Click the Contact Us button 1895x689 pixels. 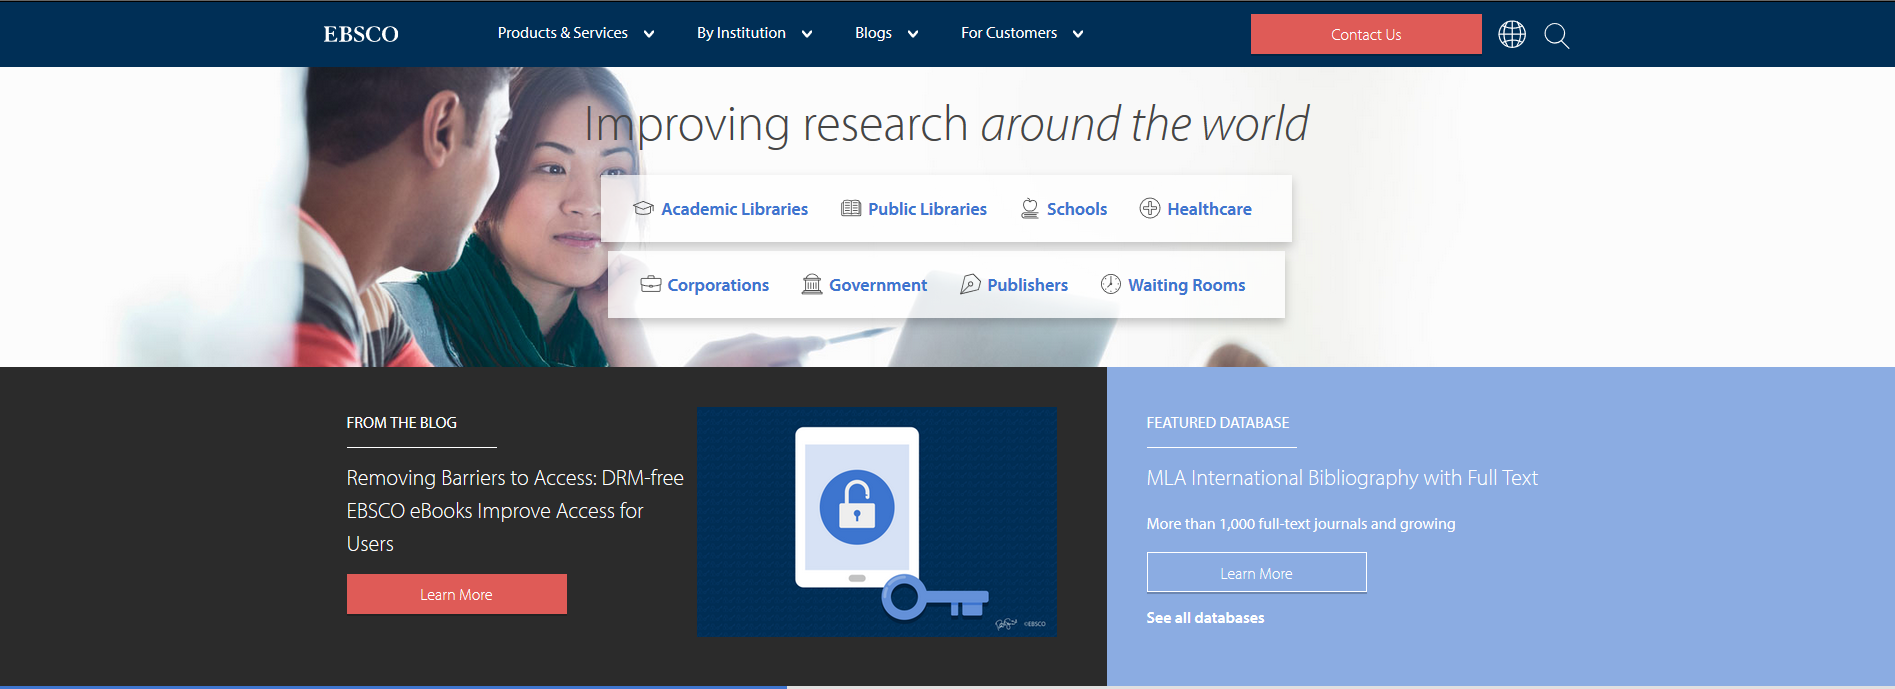pos(1366,34)
